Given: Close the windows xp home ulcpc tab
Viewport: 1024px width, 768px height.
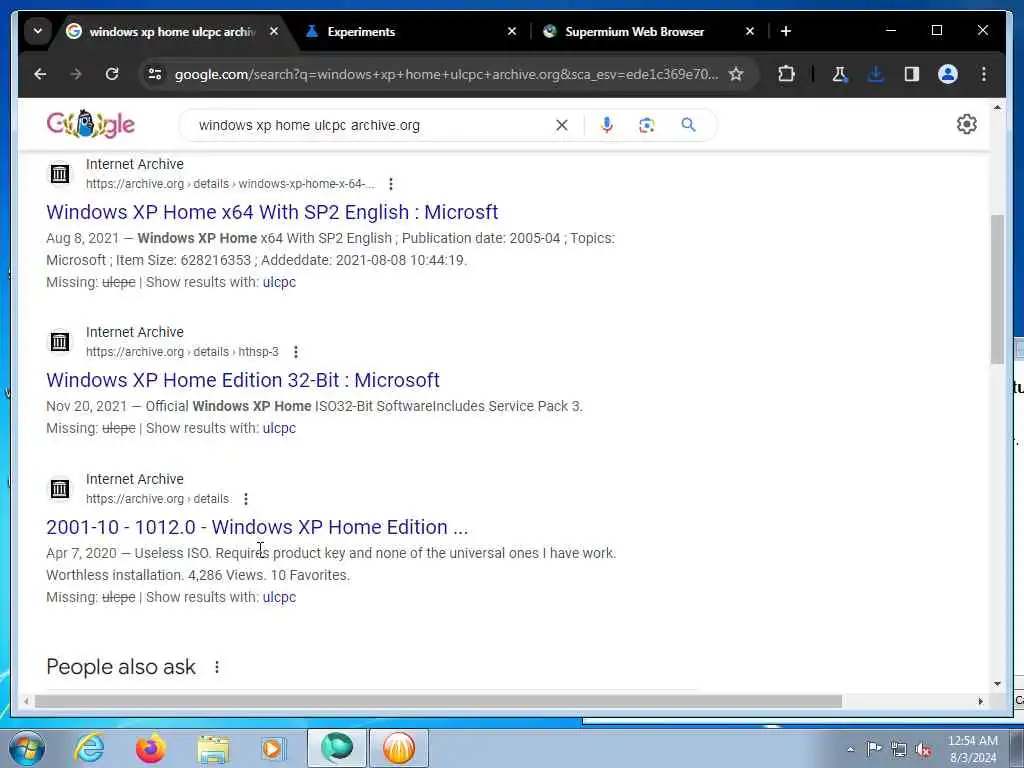Looking at the screenshot, I should (274, 31).
